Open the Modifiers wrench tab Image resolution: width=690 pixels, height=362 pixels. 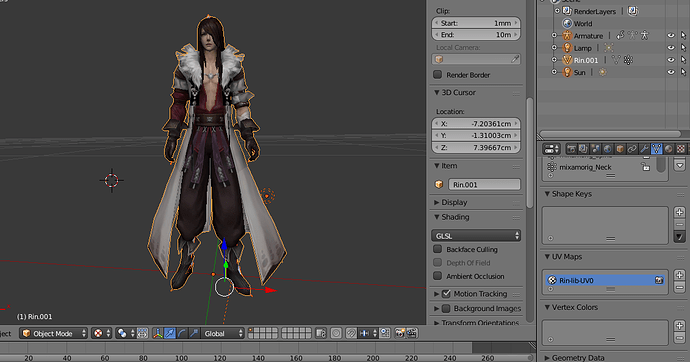(x=644, y=149)
